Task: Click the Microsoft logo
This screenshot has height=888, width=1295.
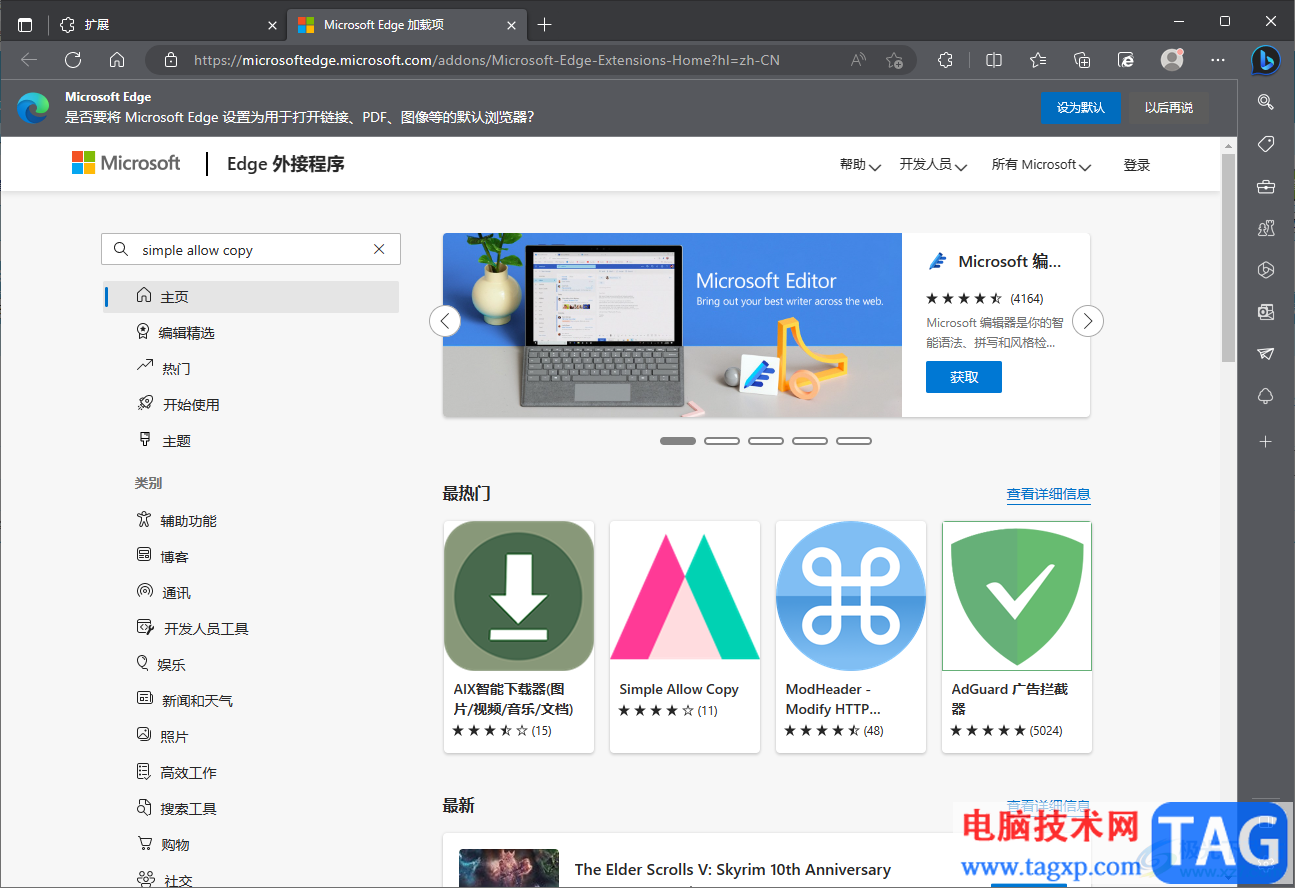Action: tap(126, 163)
